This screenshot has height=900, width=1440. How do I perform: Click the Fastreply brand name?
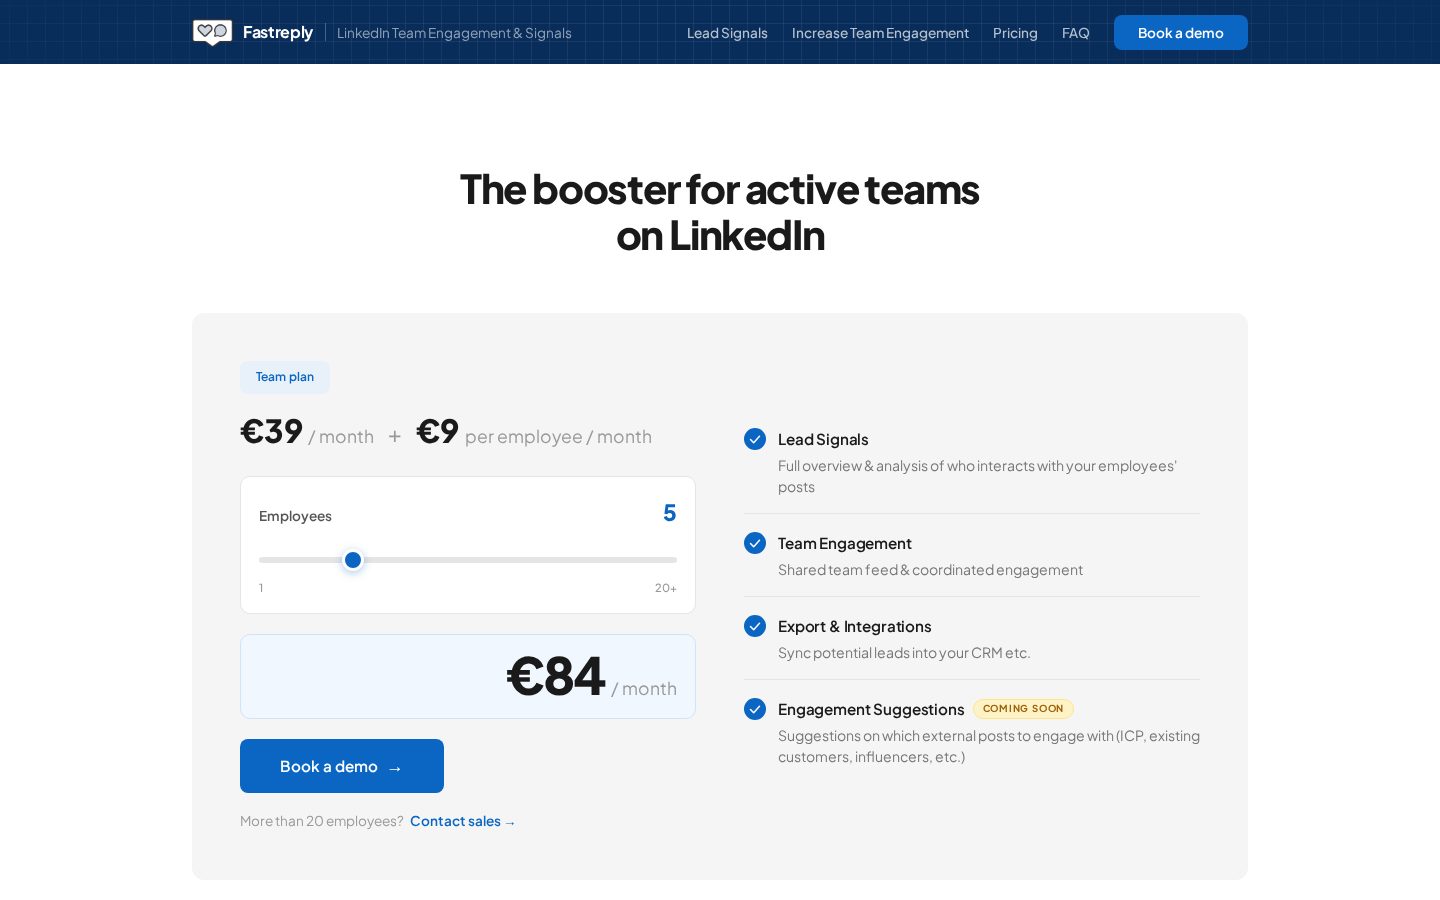[x=278, y=33]
